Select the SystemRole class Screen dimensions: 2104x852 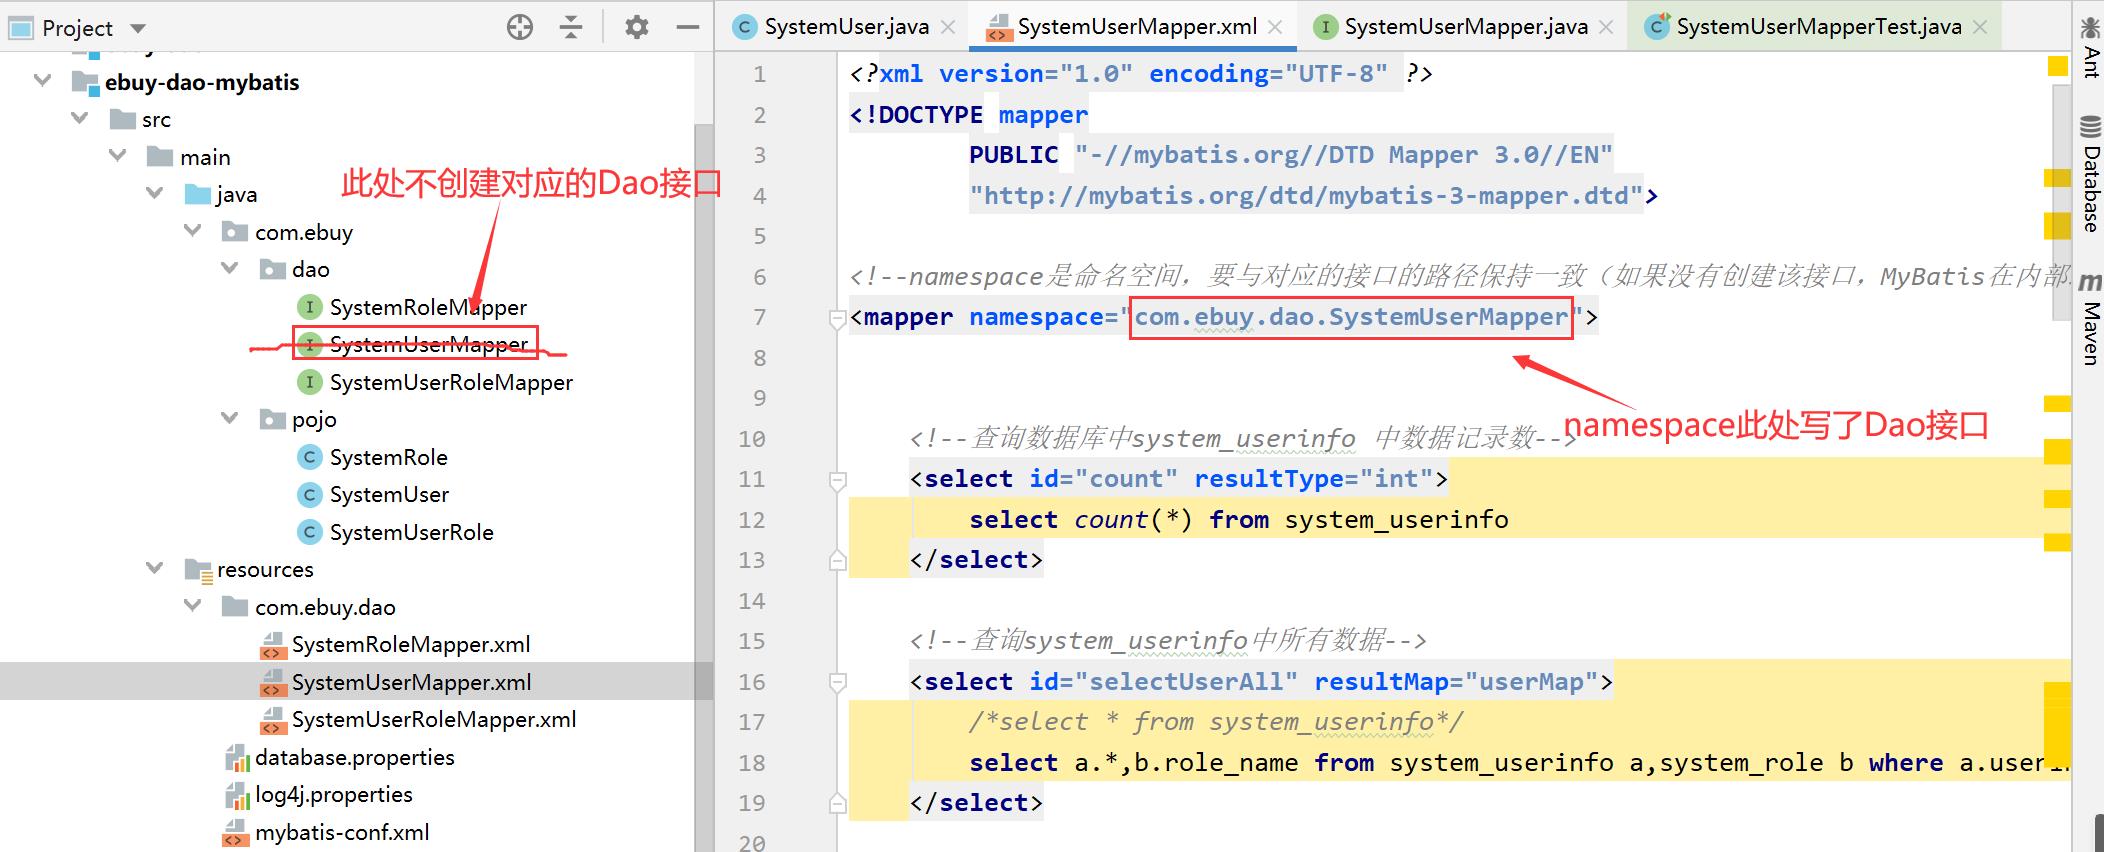click(x=388, y=457)
